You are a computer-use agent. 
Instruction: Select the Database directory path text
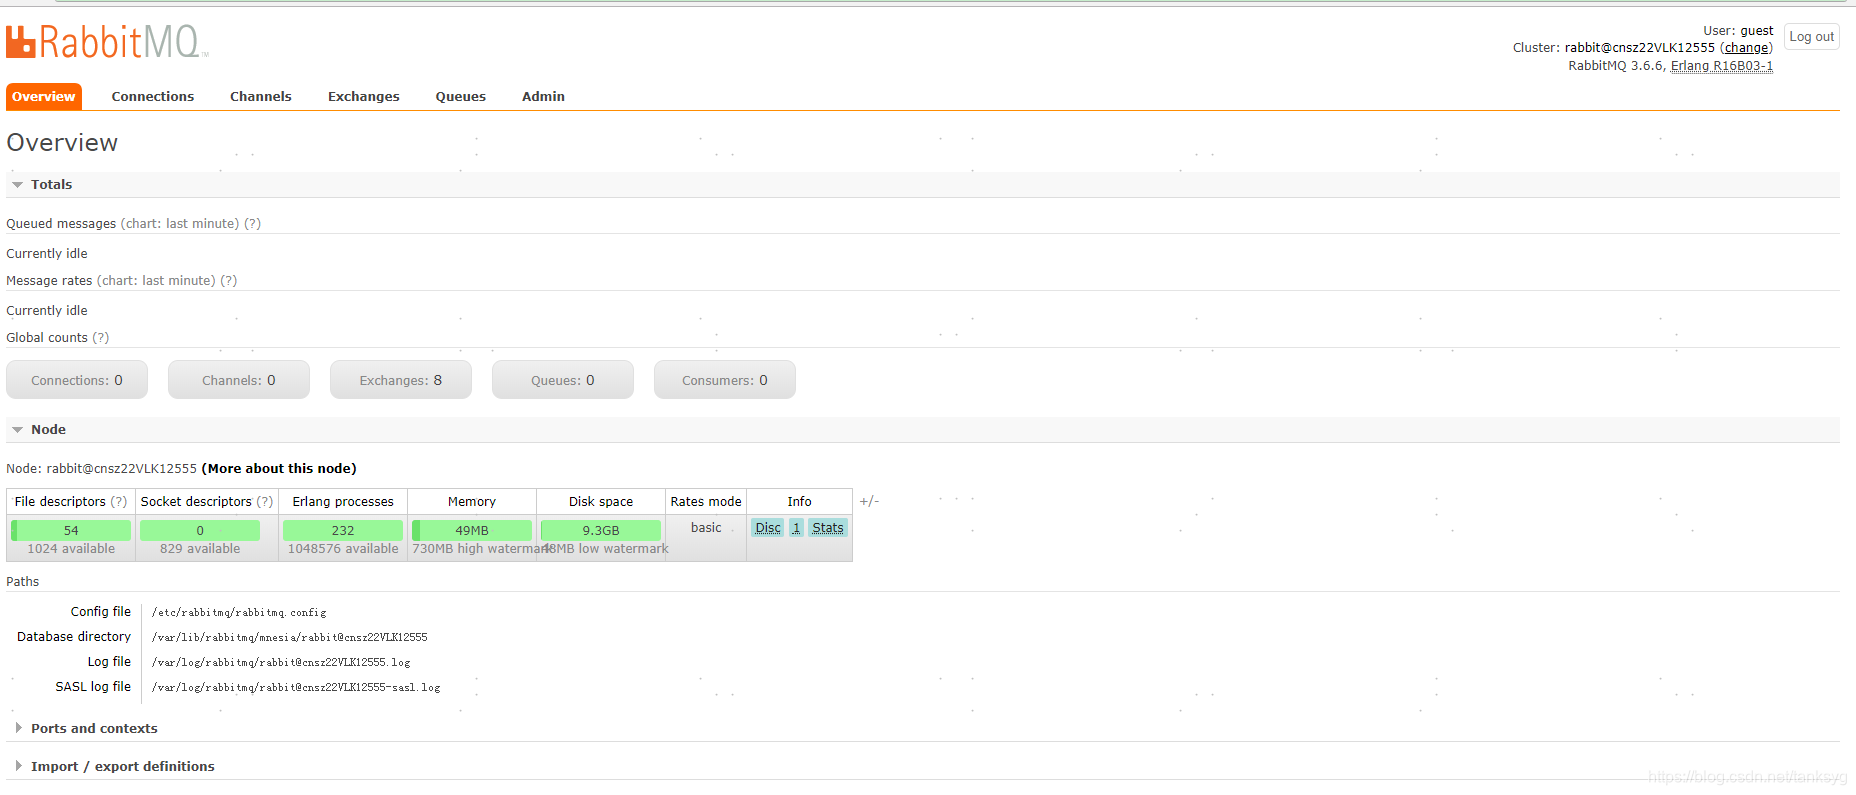click(x=290, y=637)
